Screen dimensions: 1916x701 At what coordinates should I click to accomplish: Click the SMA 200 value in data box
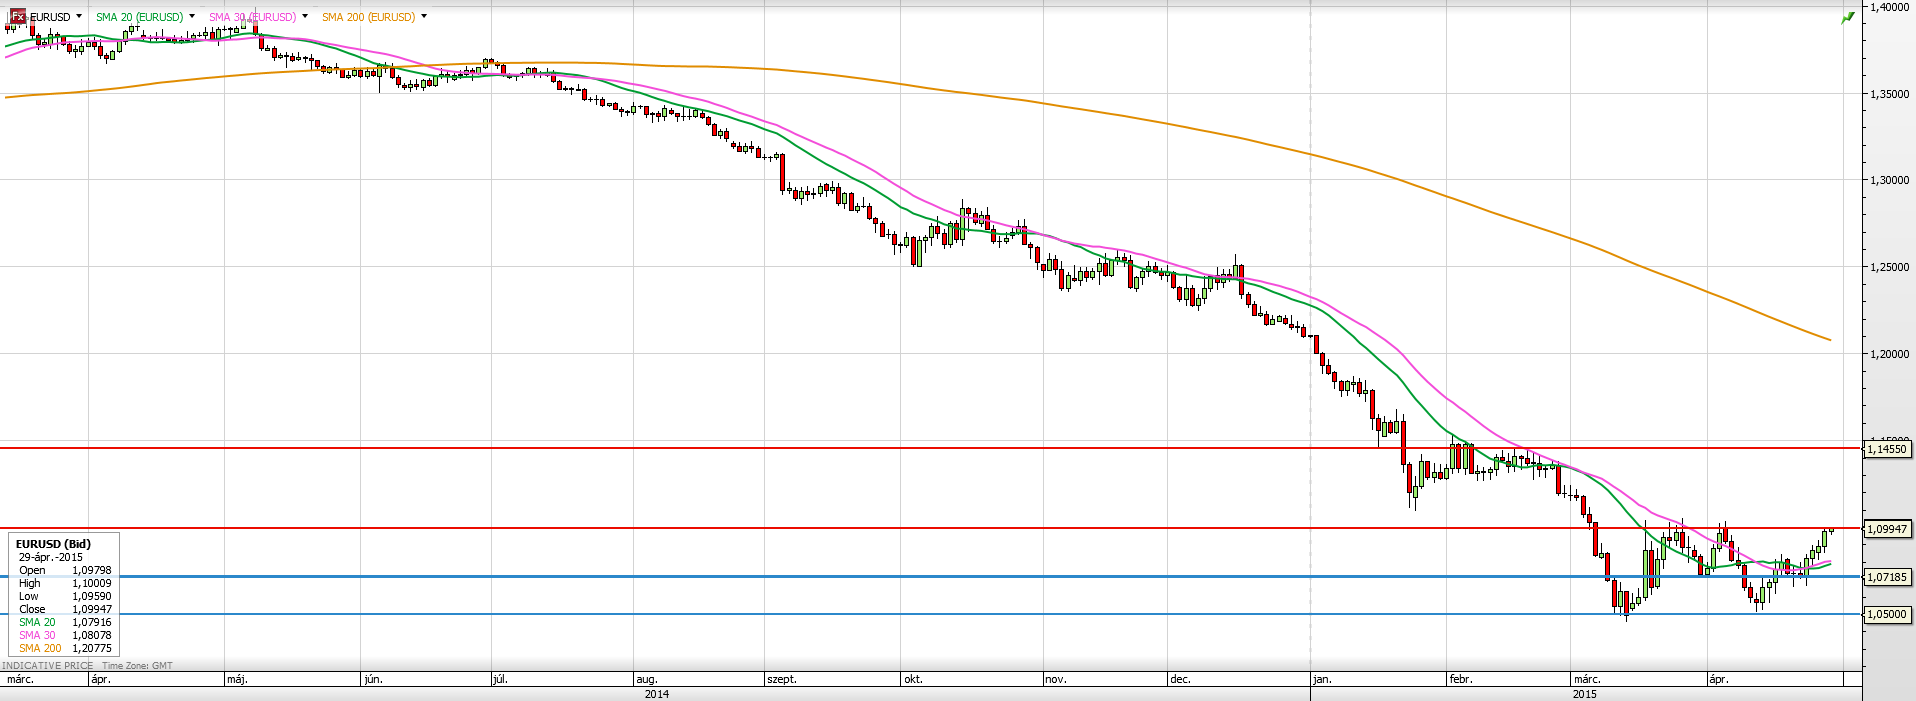coord(91,648)
